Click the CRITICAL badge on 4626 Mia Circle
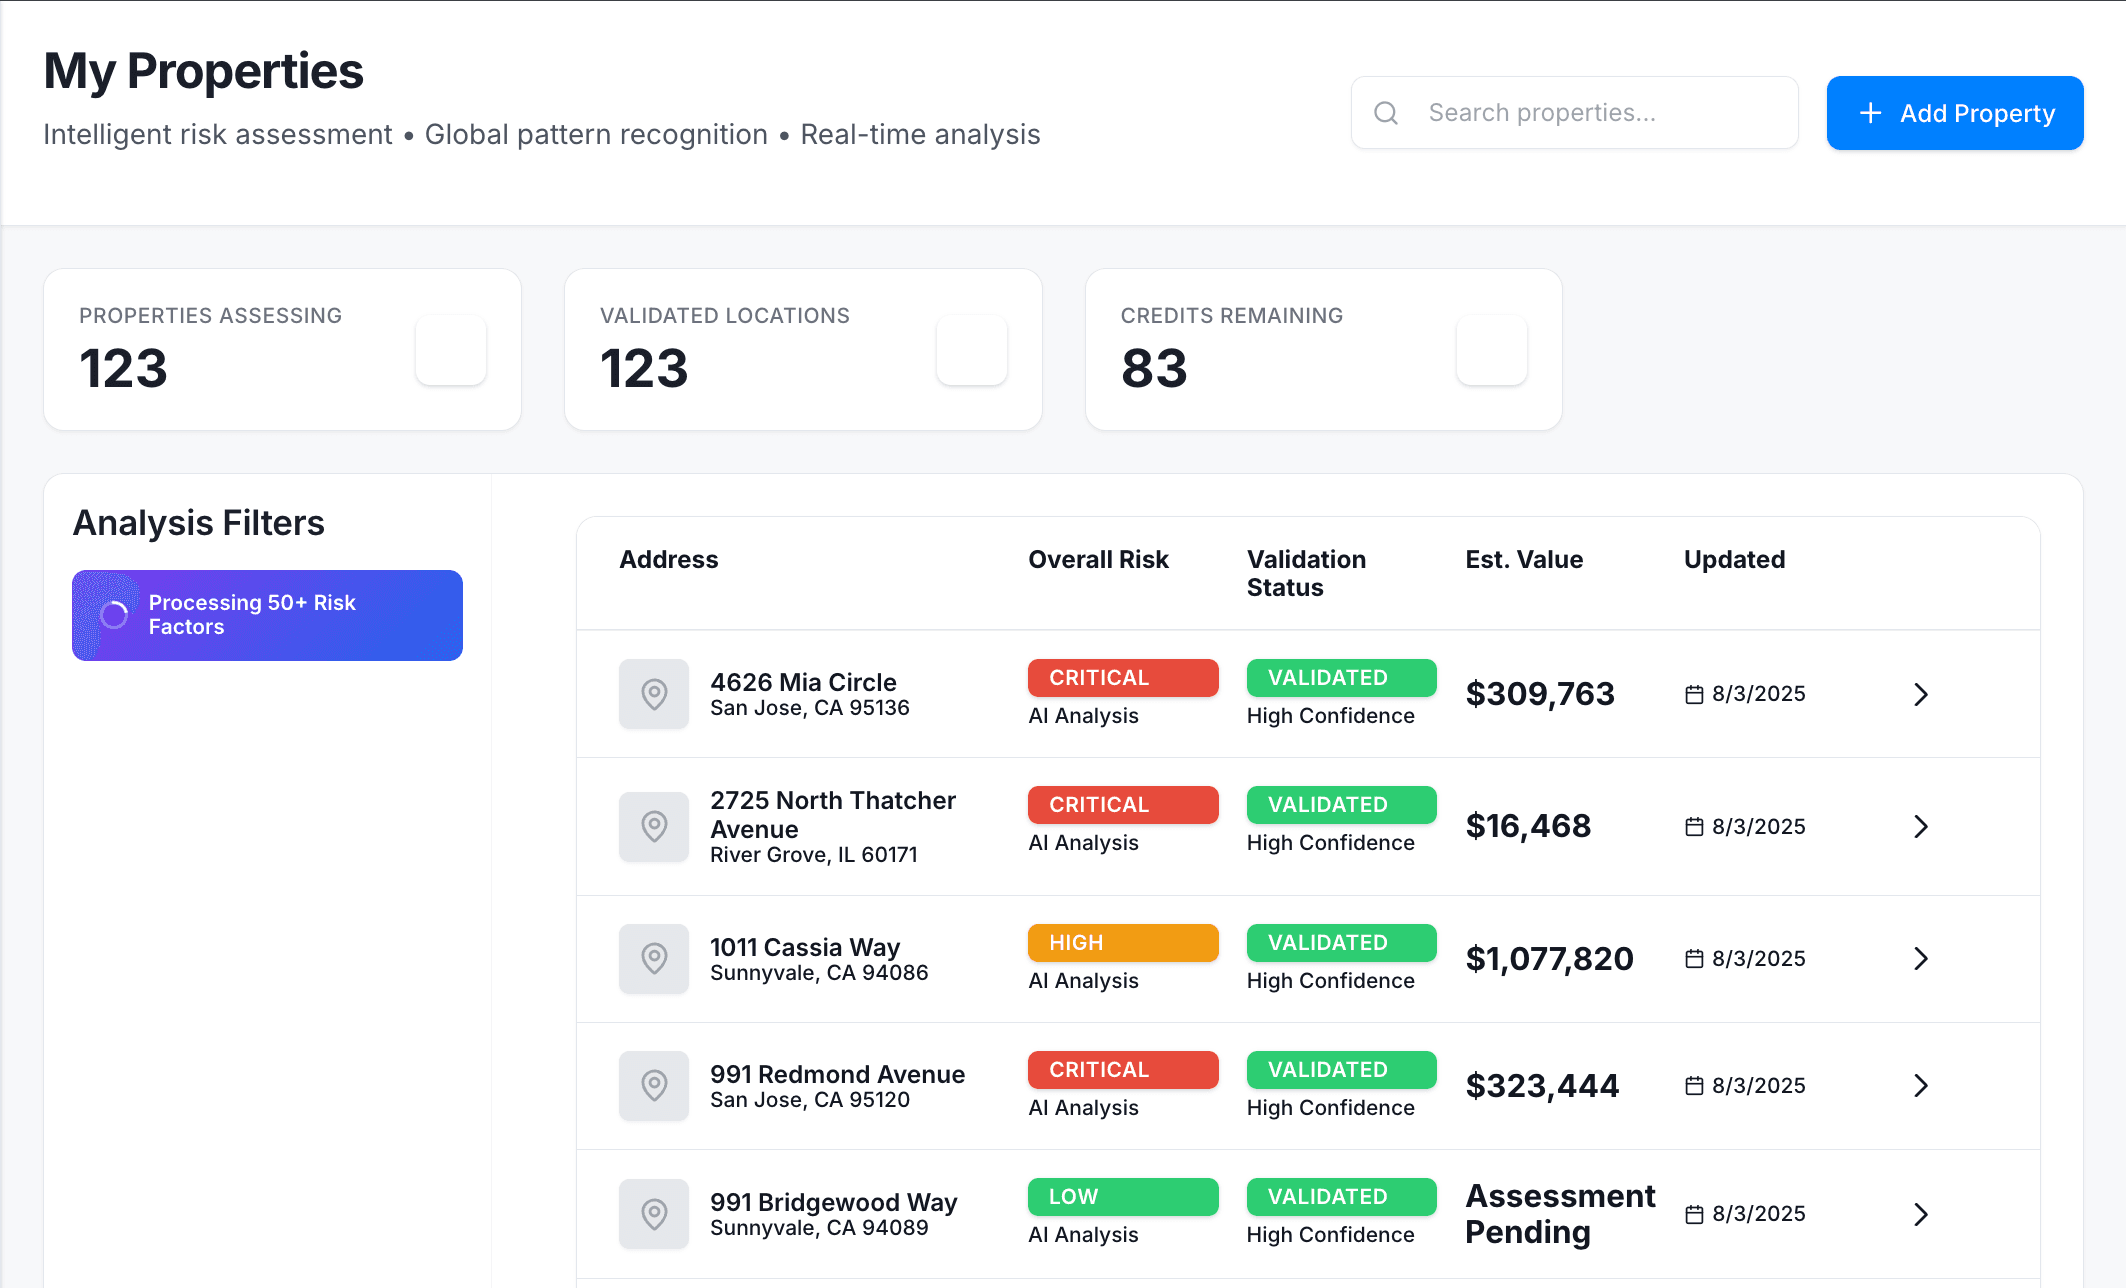This screenshot has width=2126, height=1288. tap(1122, 677)
